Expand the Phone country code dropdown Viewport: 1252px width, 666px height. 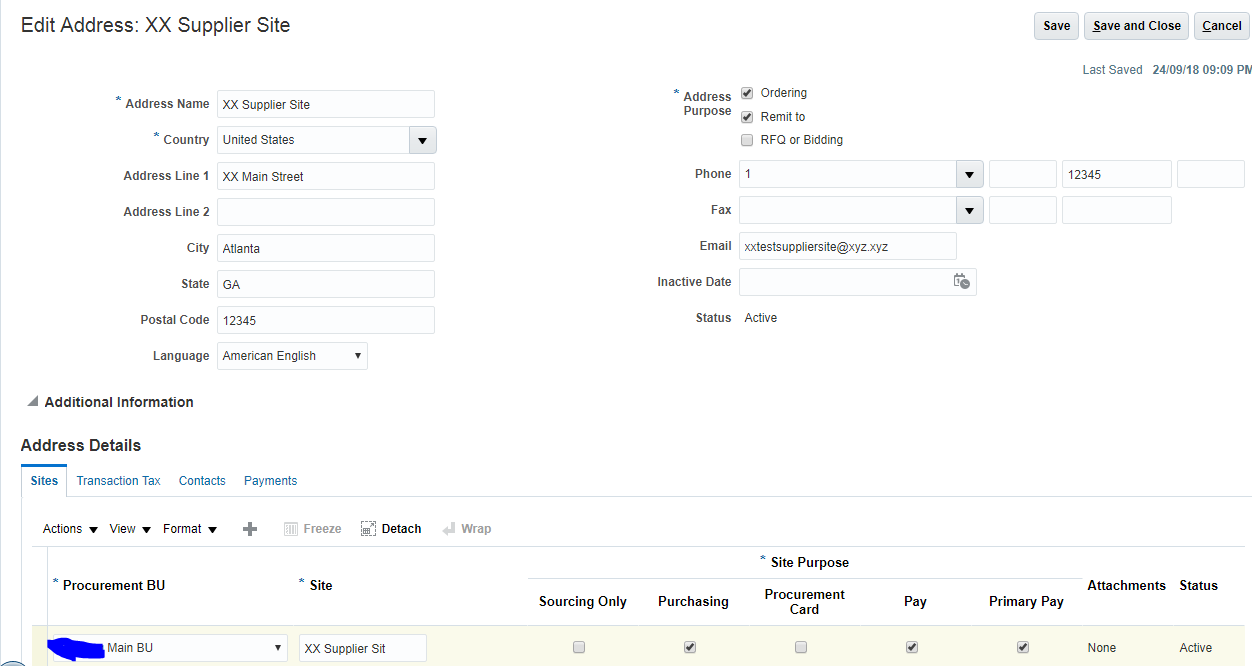pos(968,174)
